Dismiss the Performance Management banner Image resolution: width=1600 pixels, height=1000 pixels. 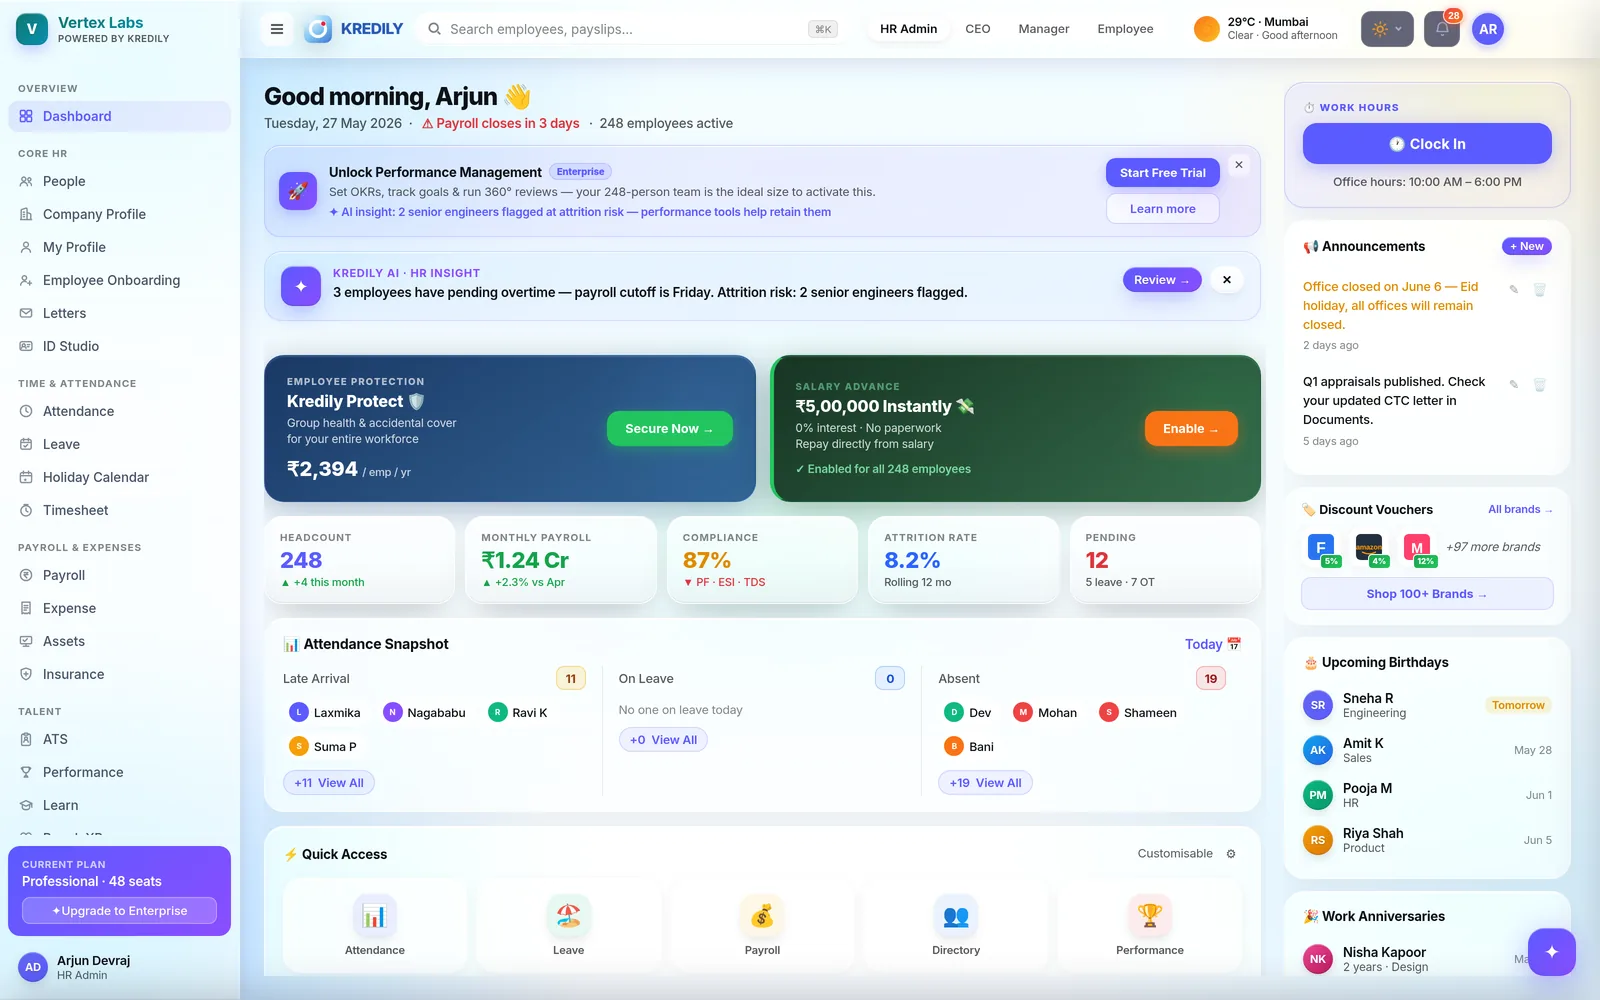click(1239, 165)
